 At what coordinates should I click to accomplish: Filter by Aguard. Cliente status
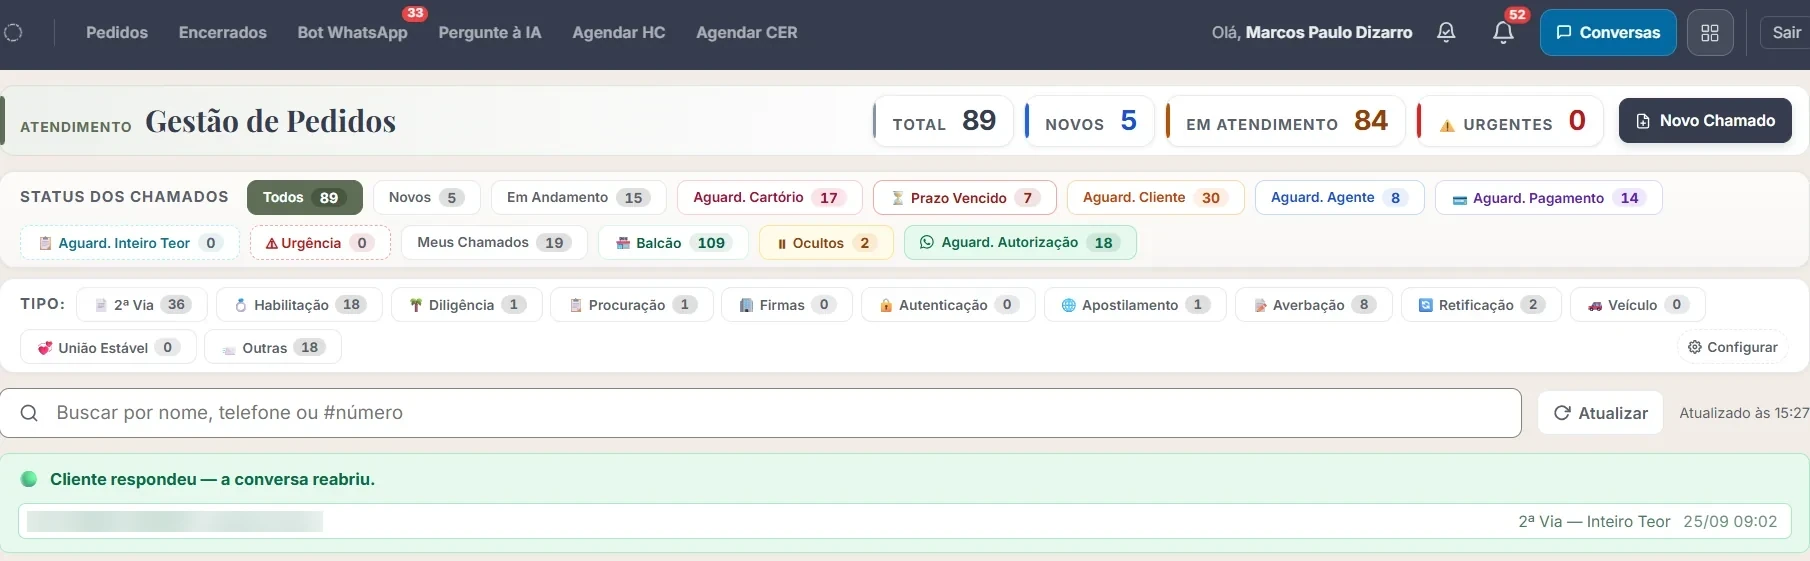point(1155,197)
